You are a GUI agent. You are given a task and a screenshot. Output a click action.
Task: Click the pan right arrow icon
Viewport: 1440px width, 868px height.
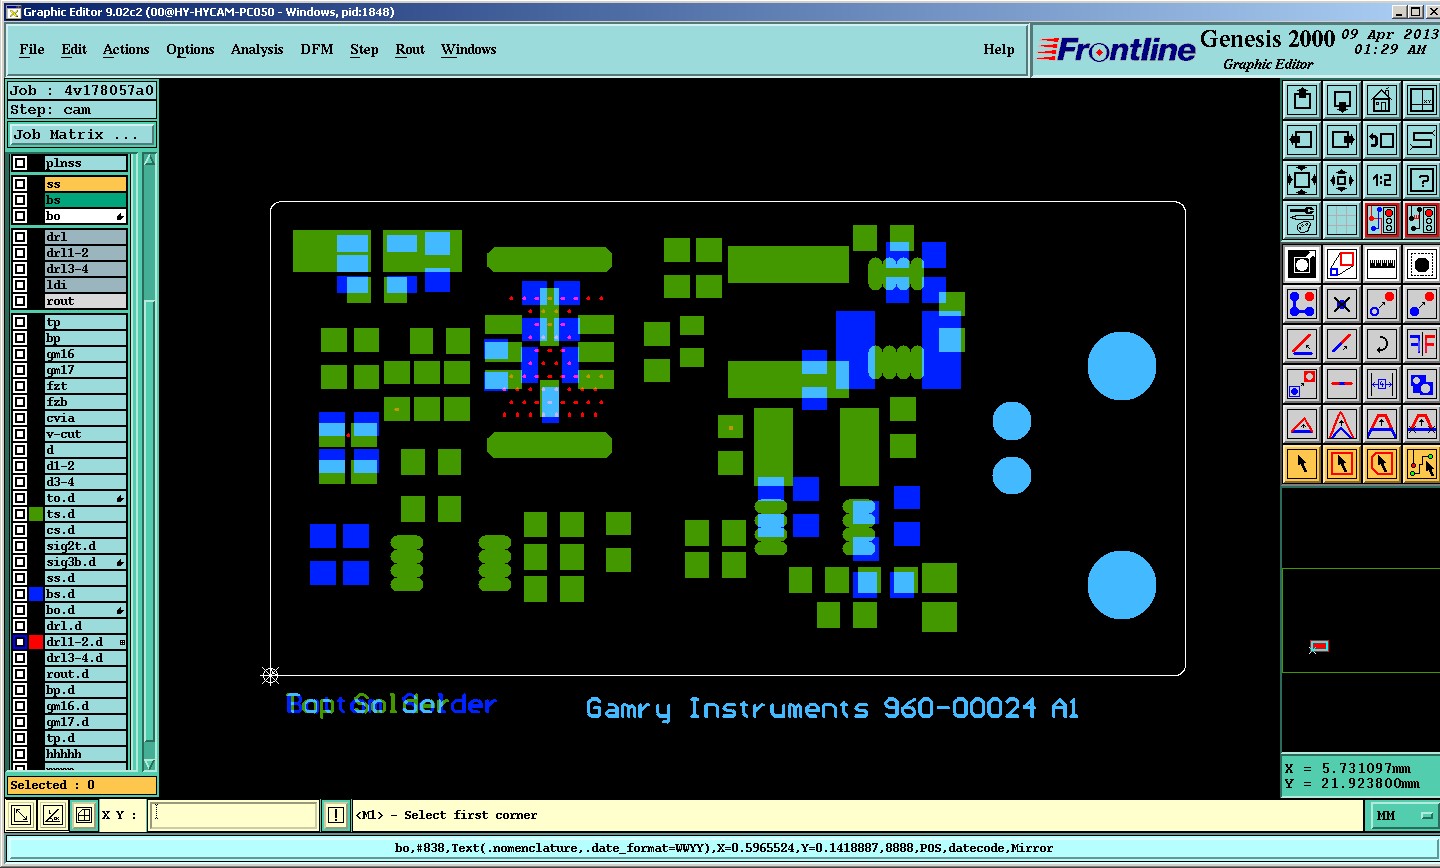click(x=1342, y=140)
